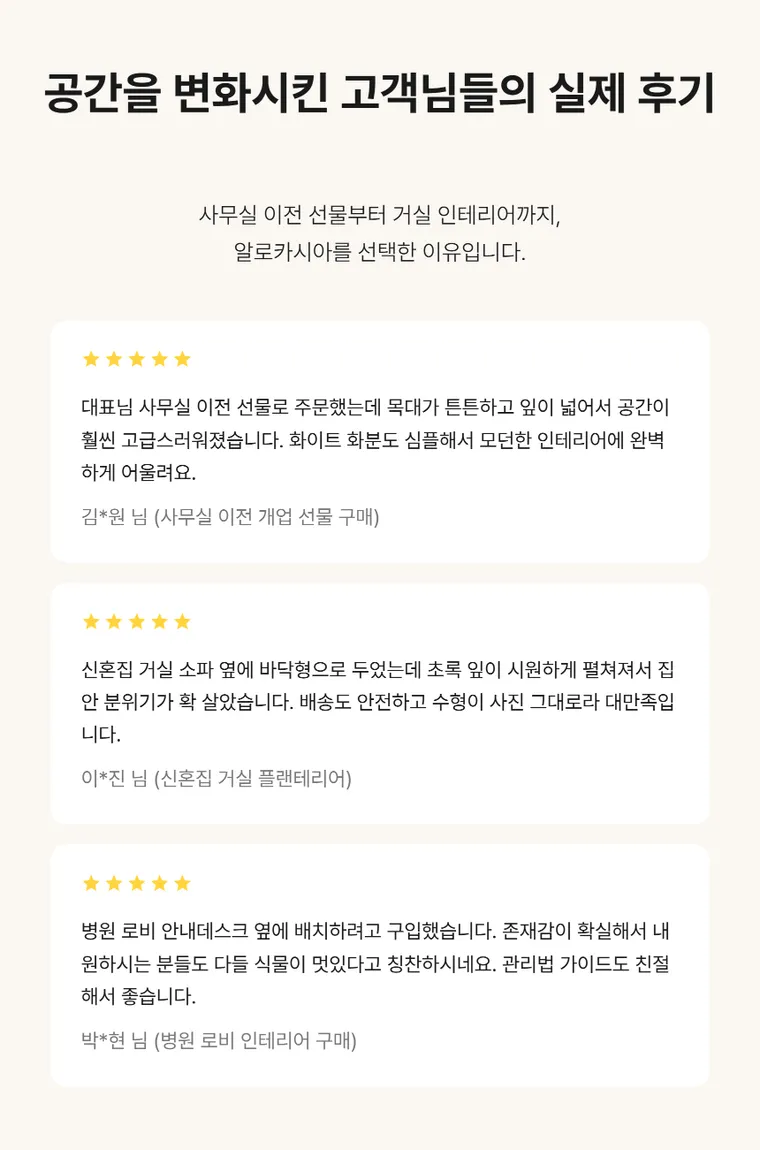Click the first star in 김*원's review
Viewport: 760px width, 1150px height.
(x=91, y=359)
